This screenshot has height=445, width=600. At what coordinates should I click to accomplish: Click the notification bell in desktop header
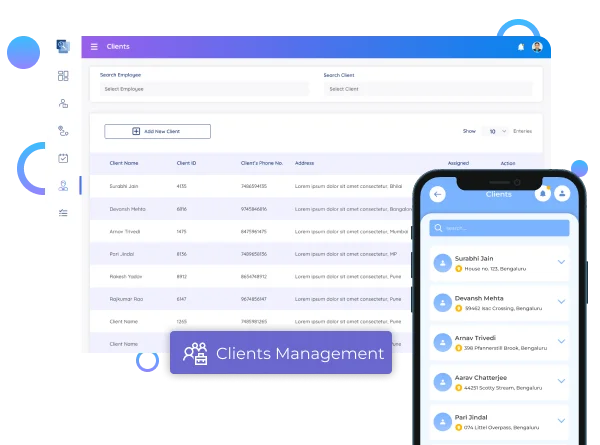[521, 47]
